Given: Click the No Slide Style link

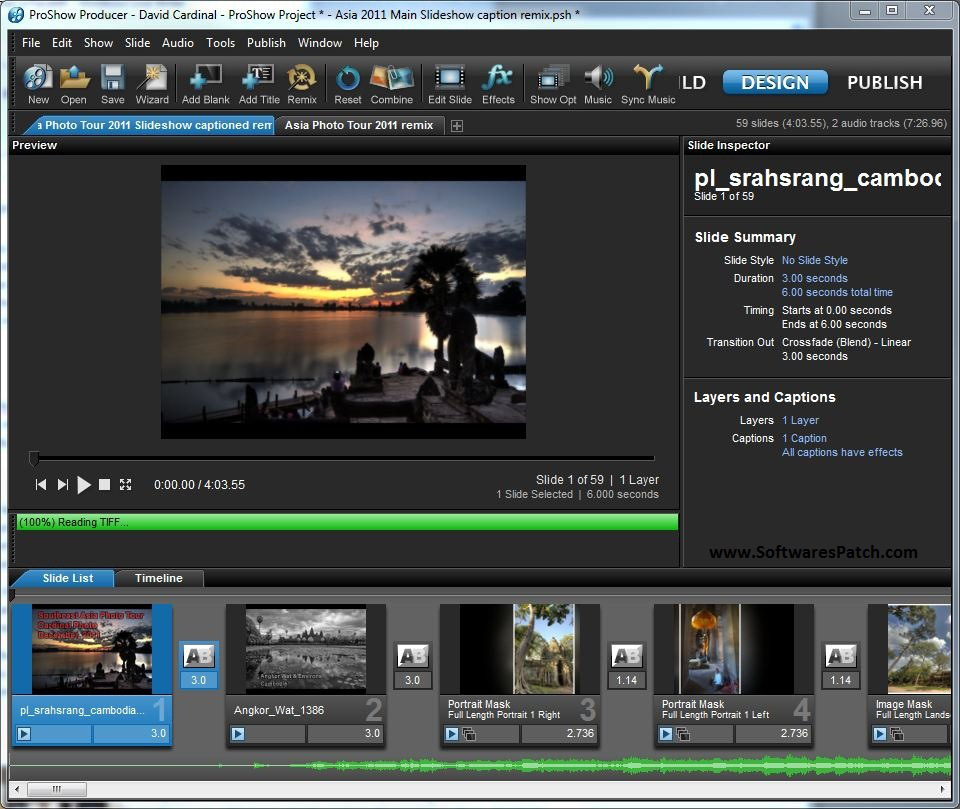Looking at the screenshot, I should (814, 260).
